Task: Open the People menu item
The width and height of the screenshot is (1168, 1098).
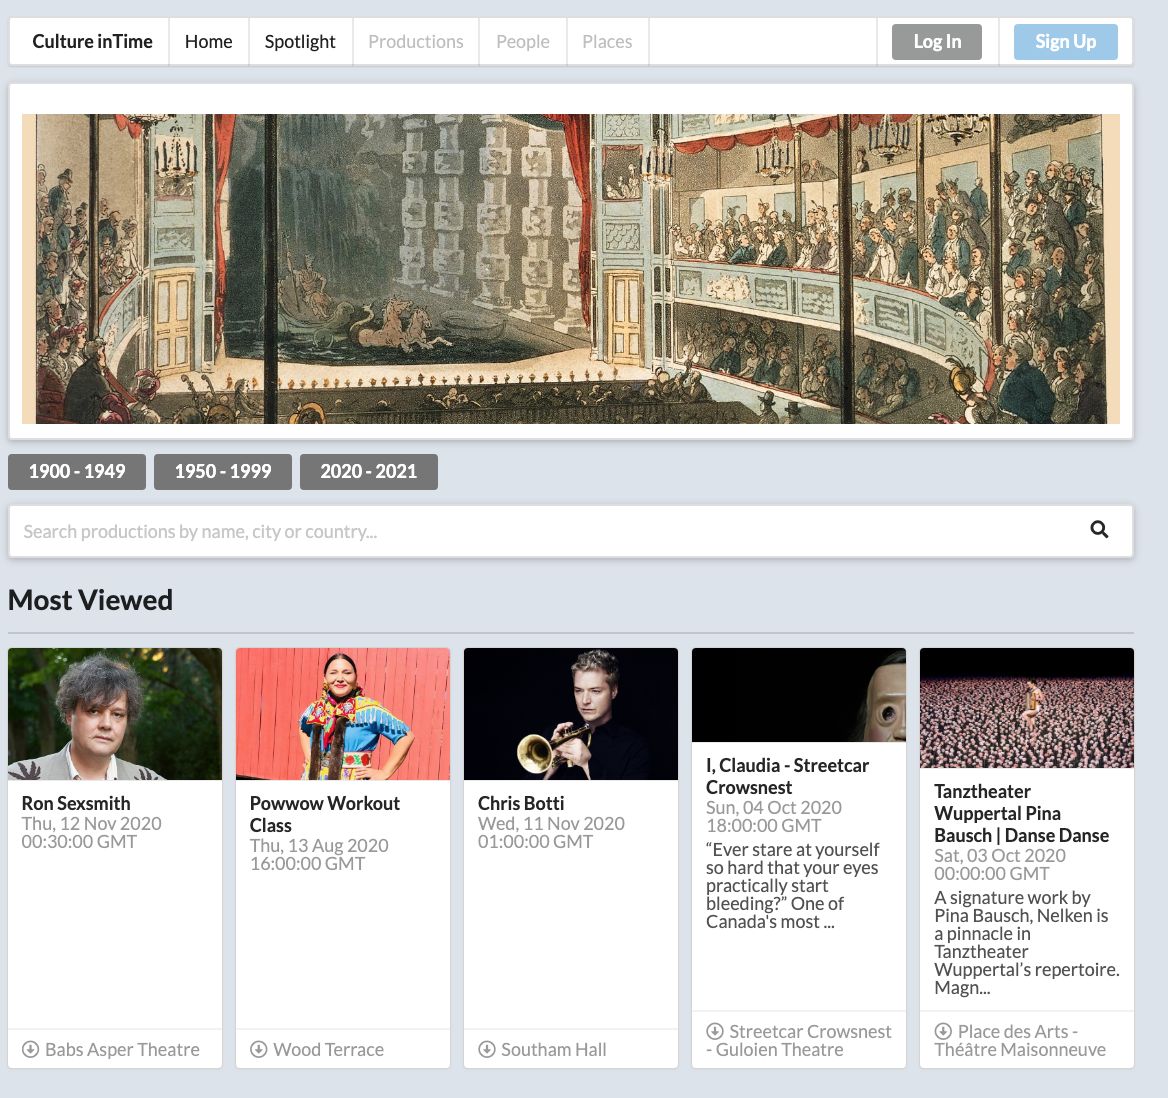Action: [x=523, y=42]
